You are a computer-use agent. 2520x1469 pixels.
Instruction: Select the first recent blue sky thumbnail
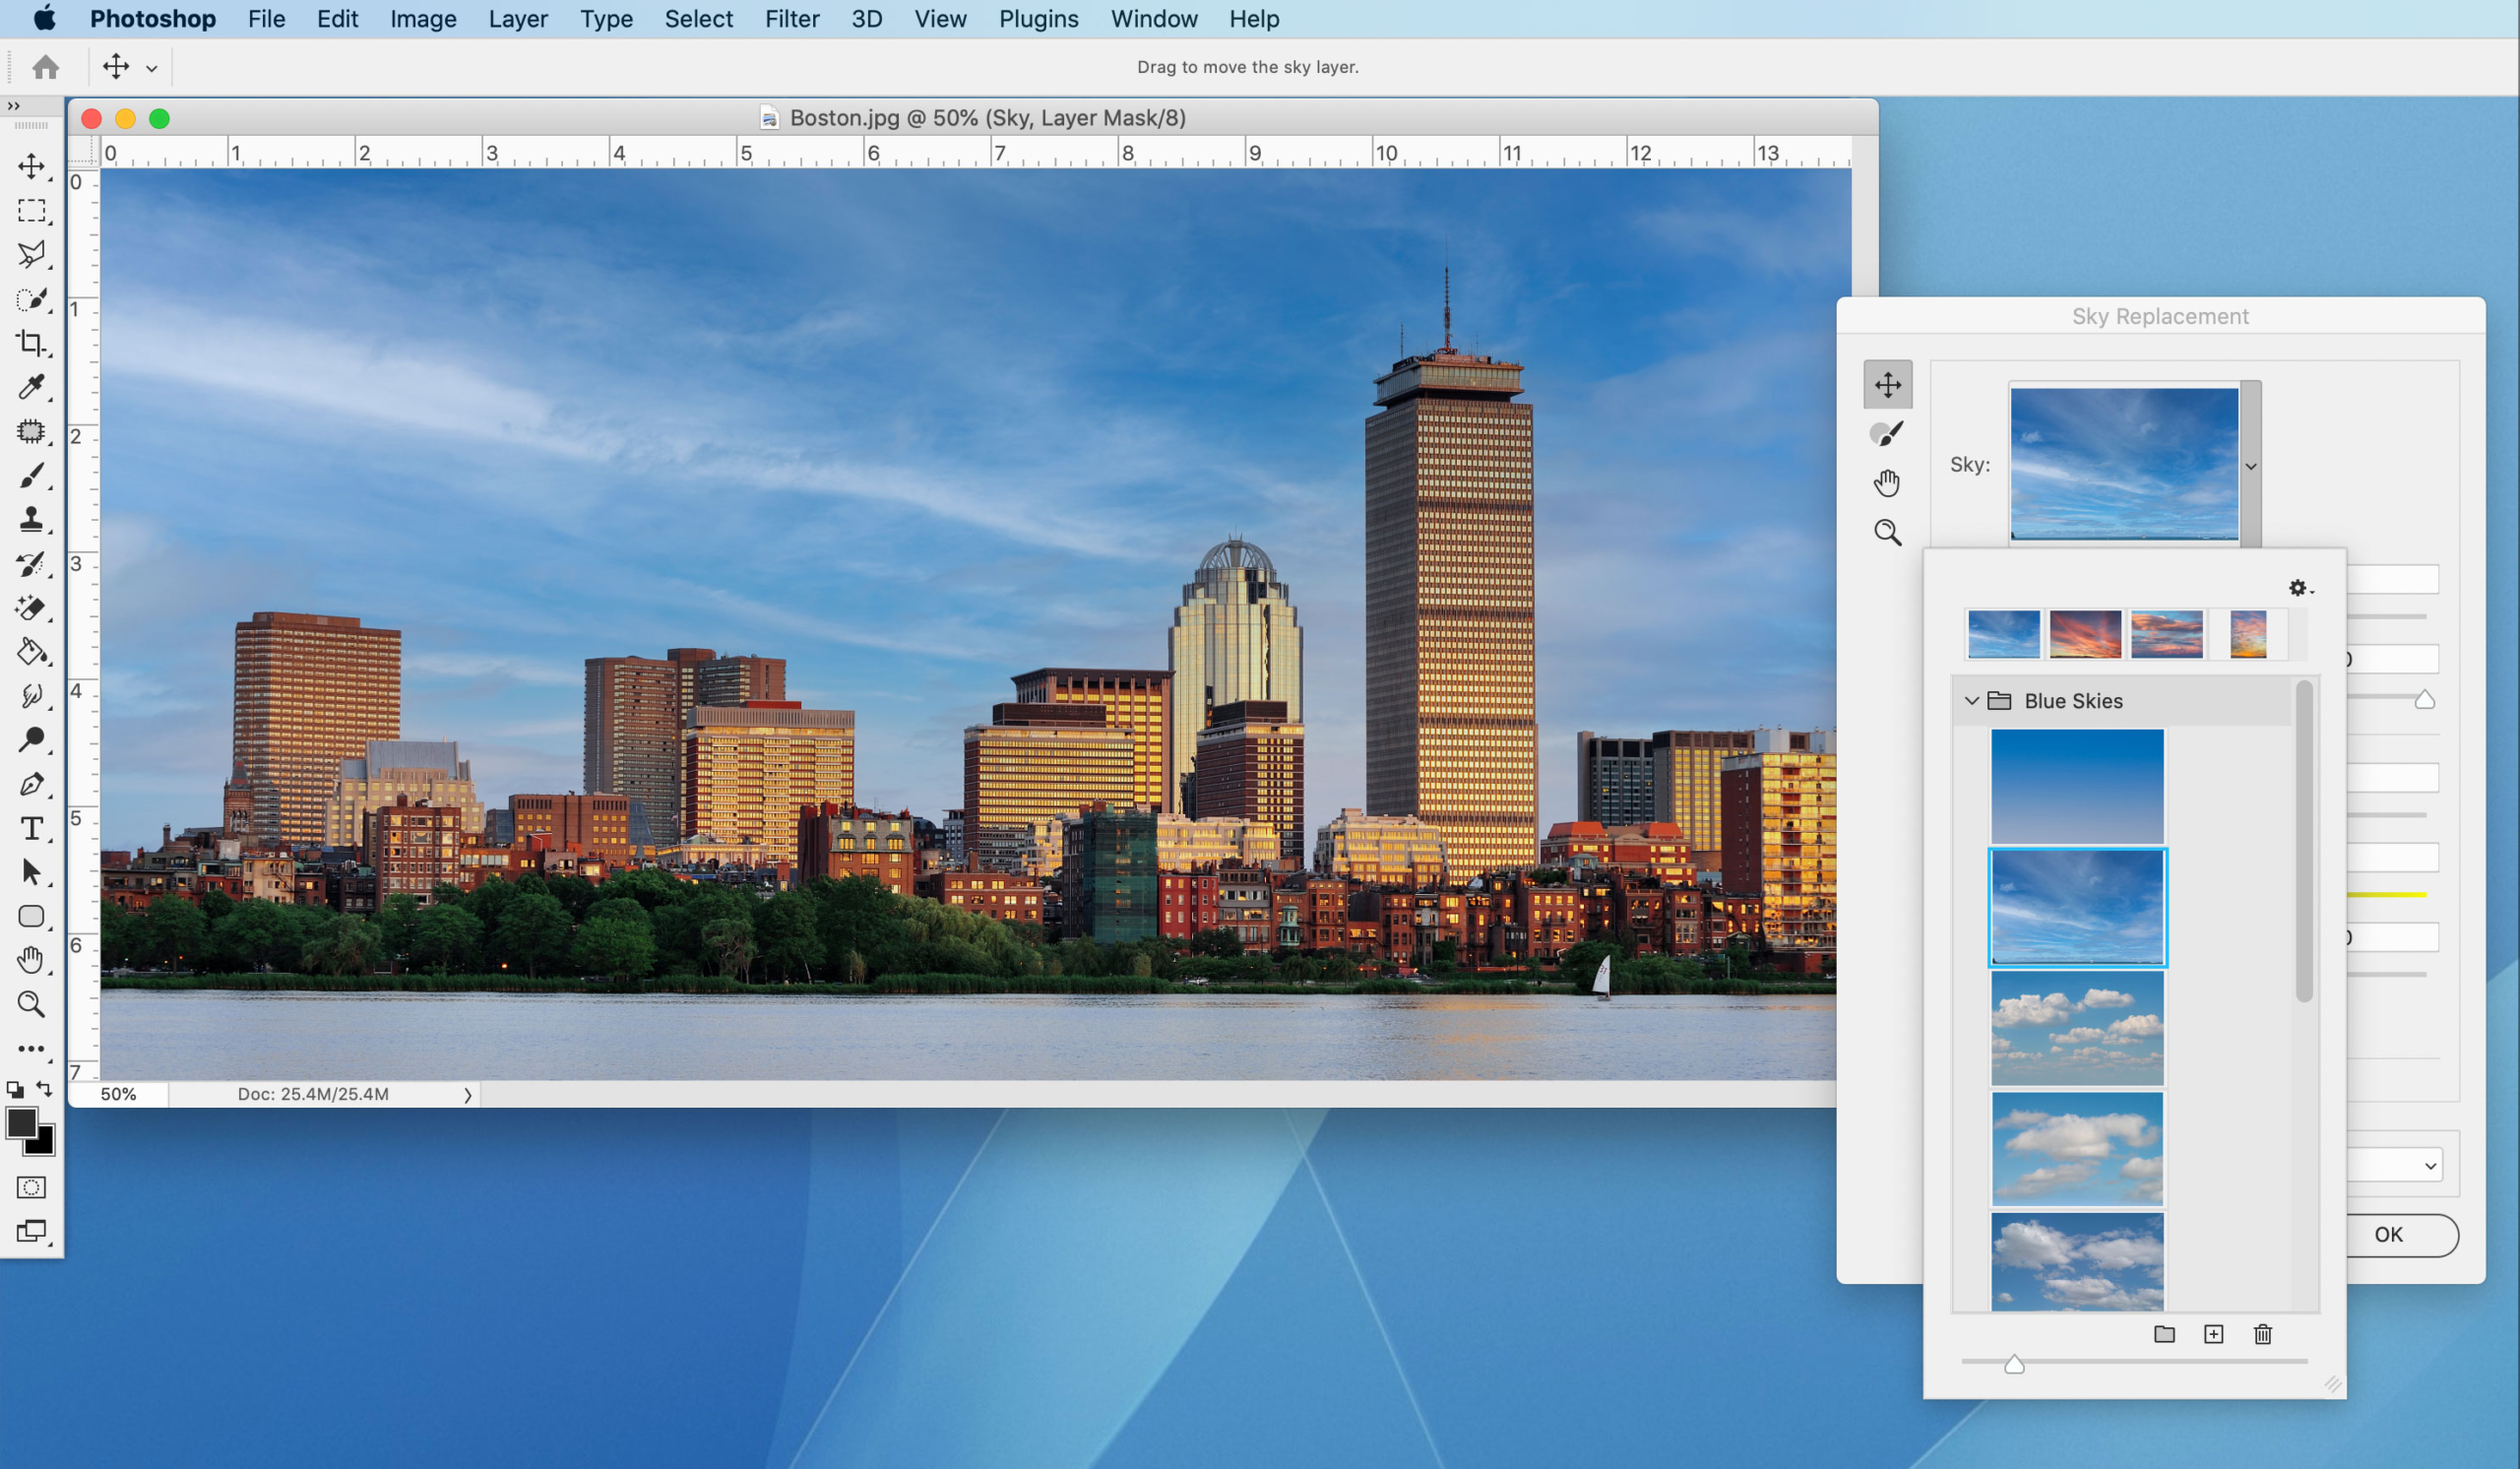[x=2003, y=634]
